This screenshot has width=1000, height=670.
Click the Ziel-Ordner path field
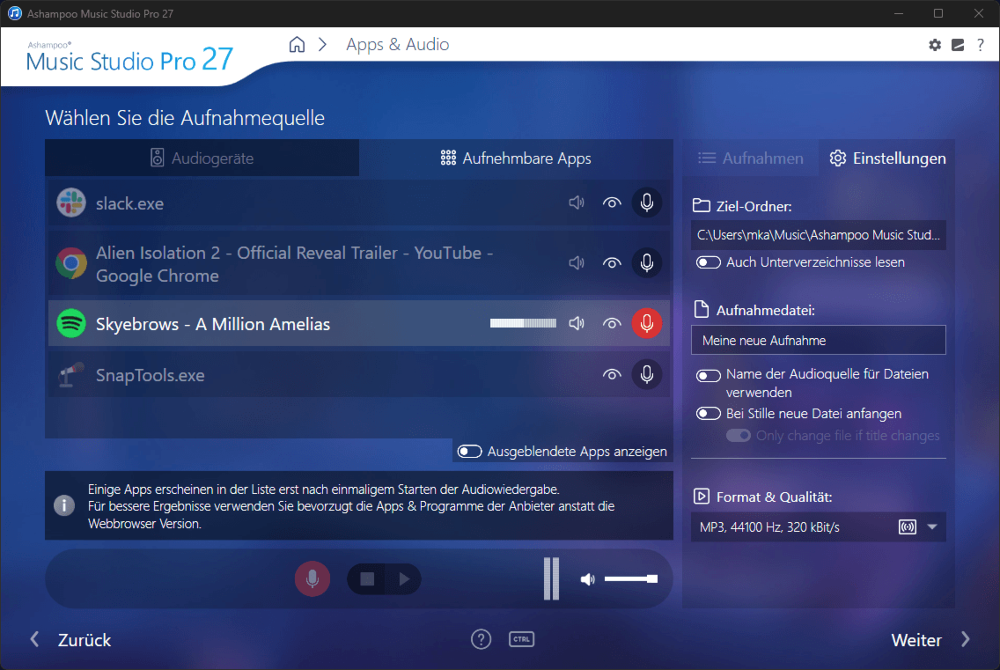pyautogui.click(x=818, y=235)
